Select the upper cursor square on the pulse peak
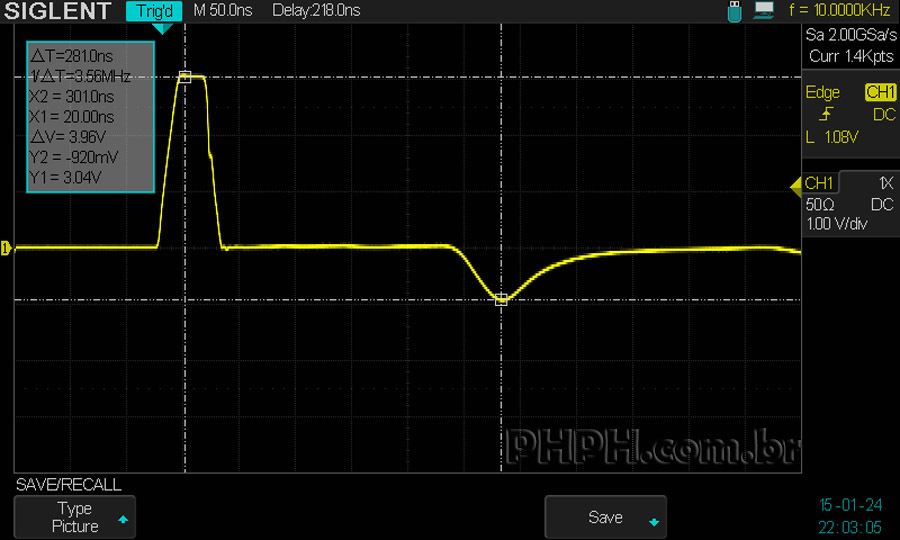 coord(184,76)
